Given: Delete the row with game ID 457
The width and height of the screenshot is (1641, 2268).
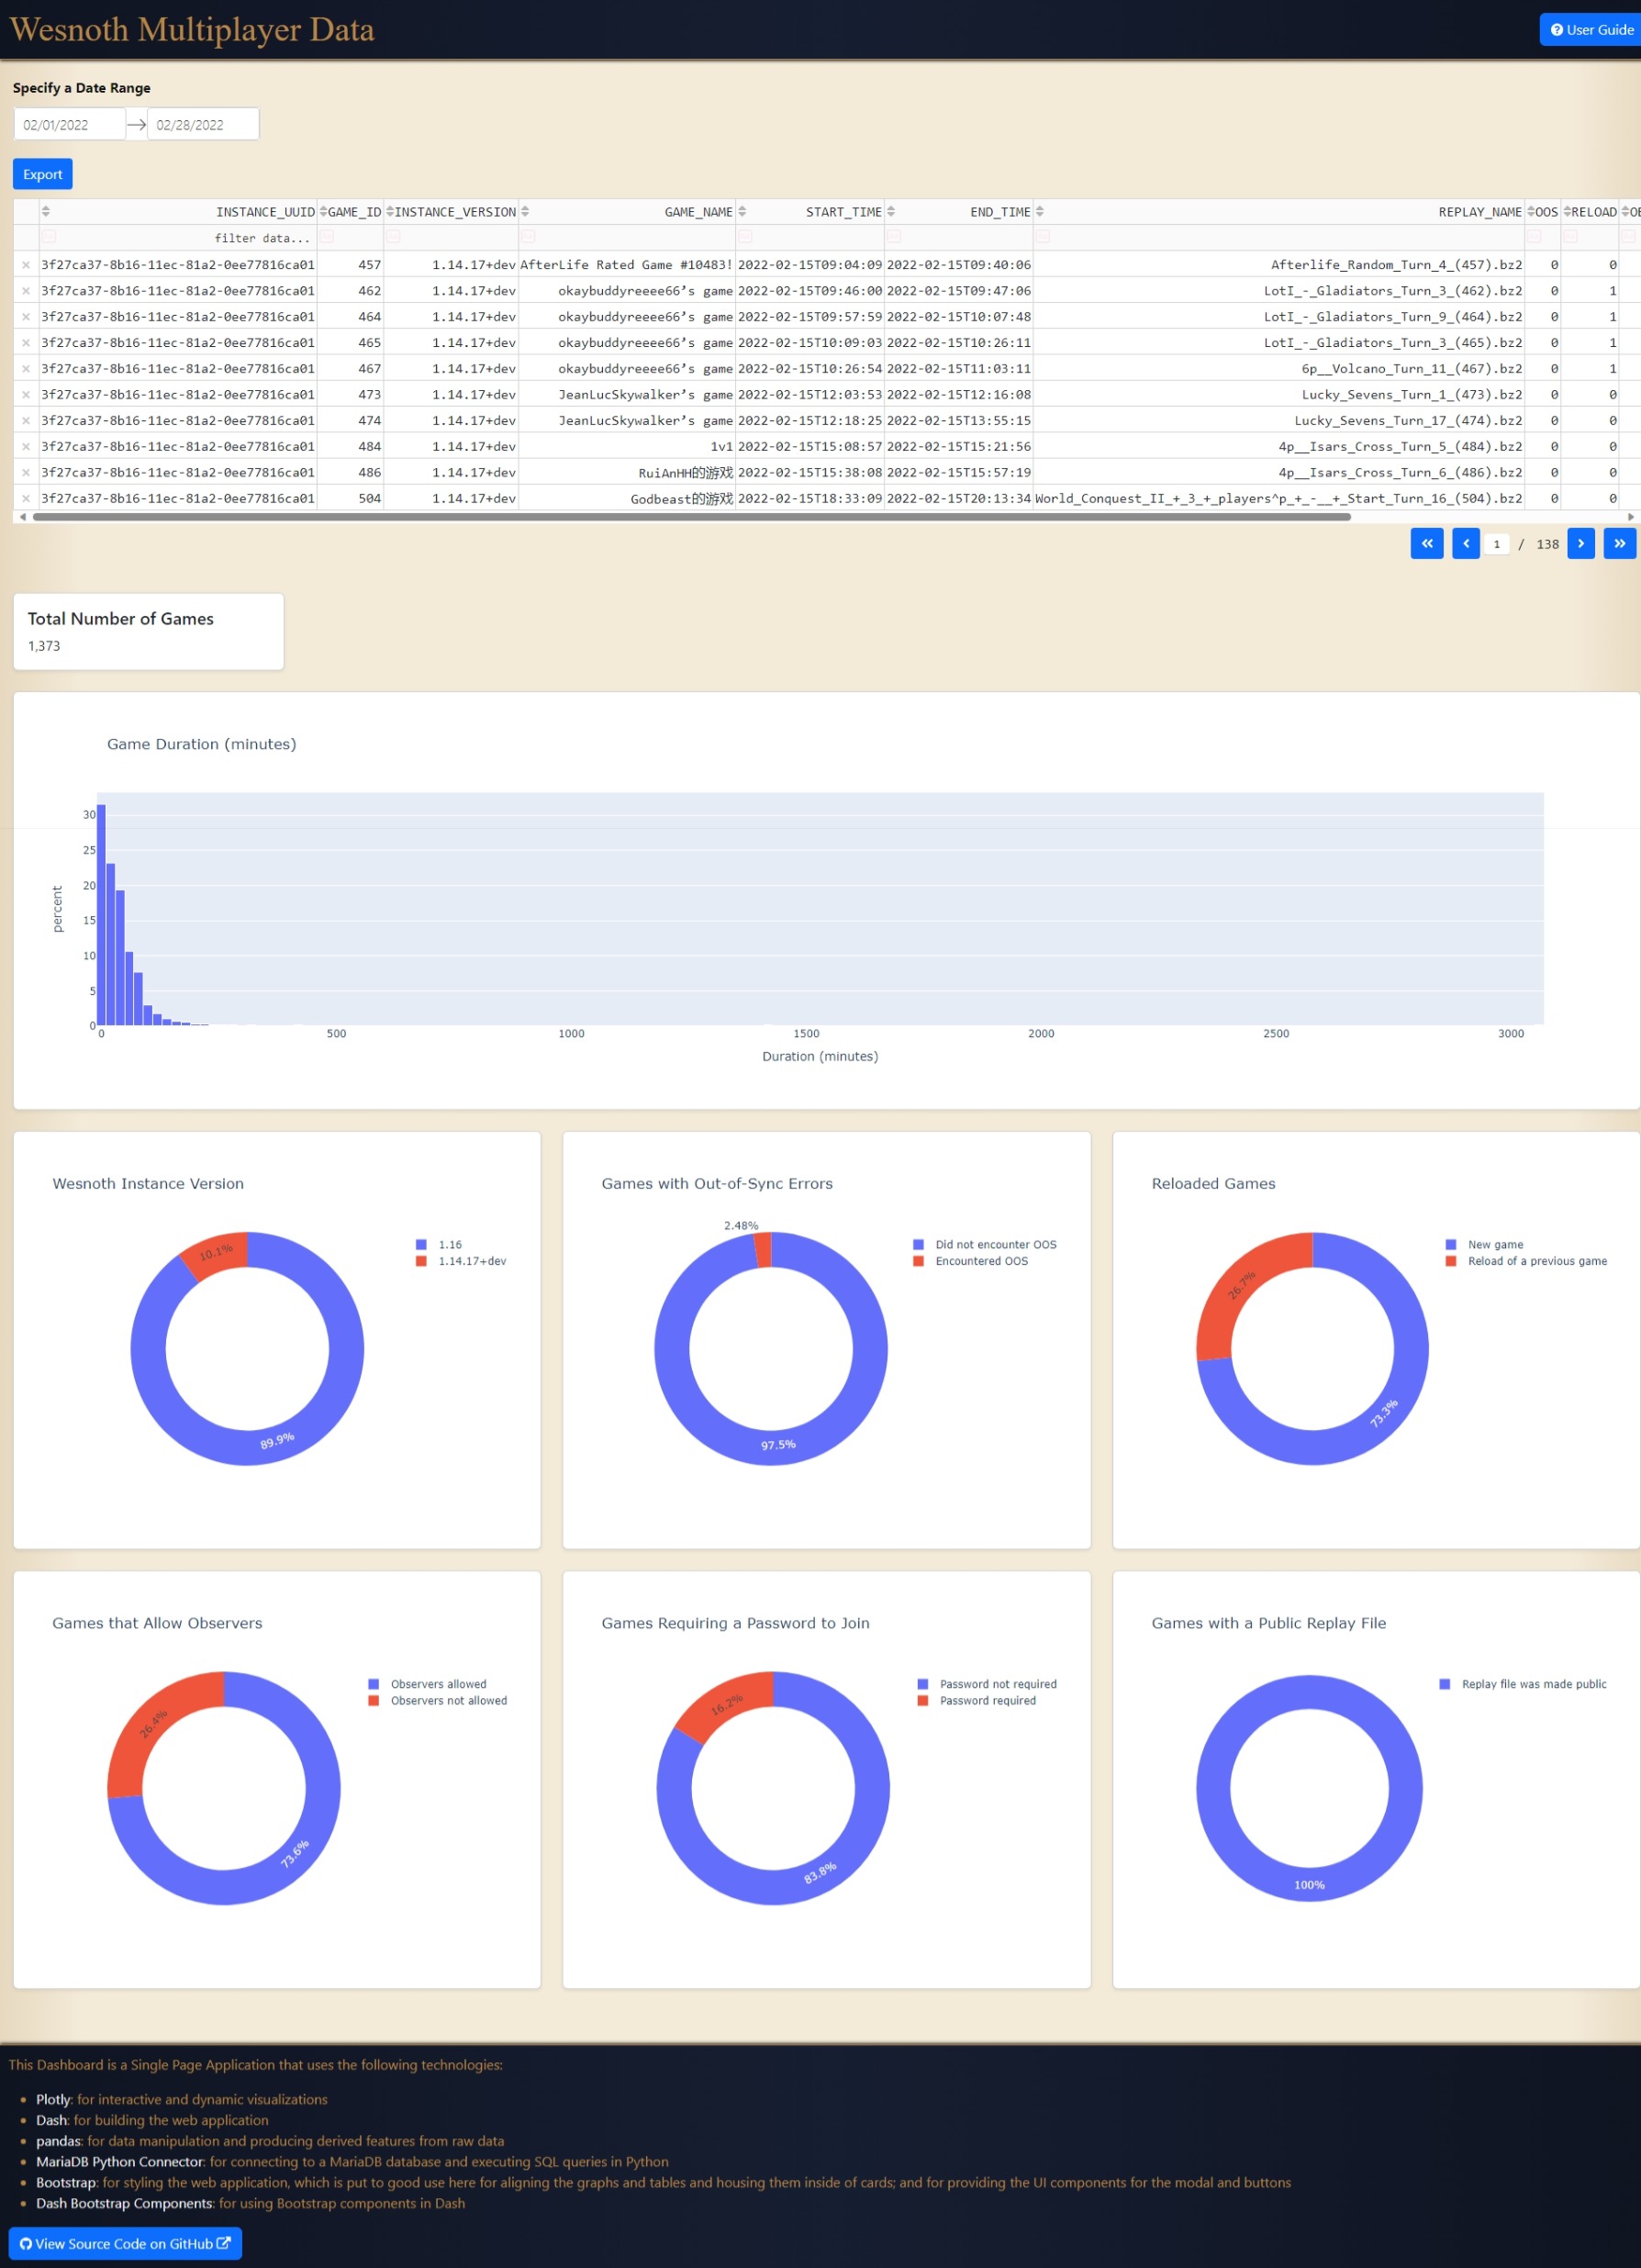Looking at the screenshot, I should click(x=26, y=265).
